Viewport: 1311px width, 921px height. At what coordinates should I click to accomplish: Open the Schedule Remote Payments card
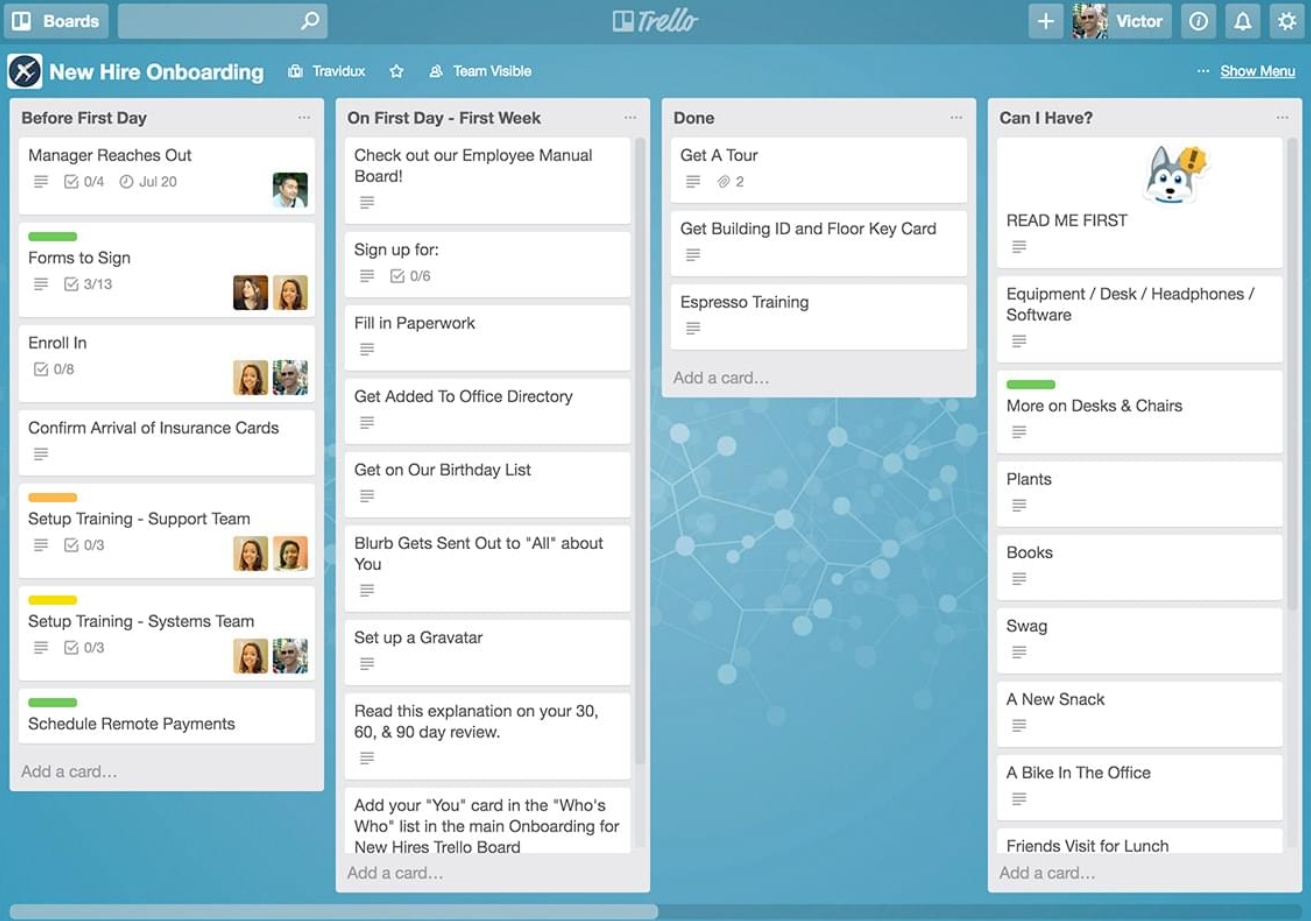coord(167,716)
